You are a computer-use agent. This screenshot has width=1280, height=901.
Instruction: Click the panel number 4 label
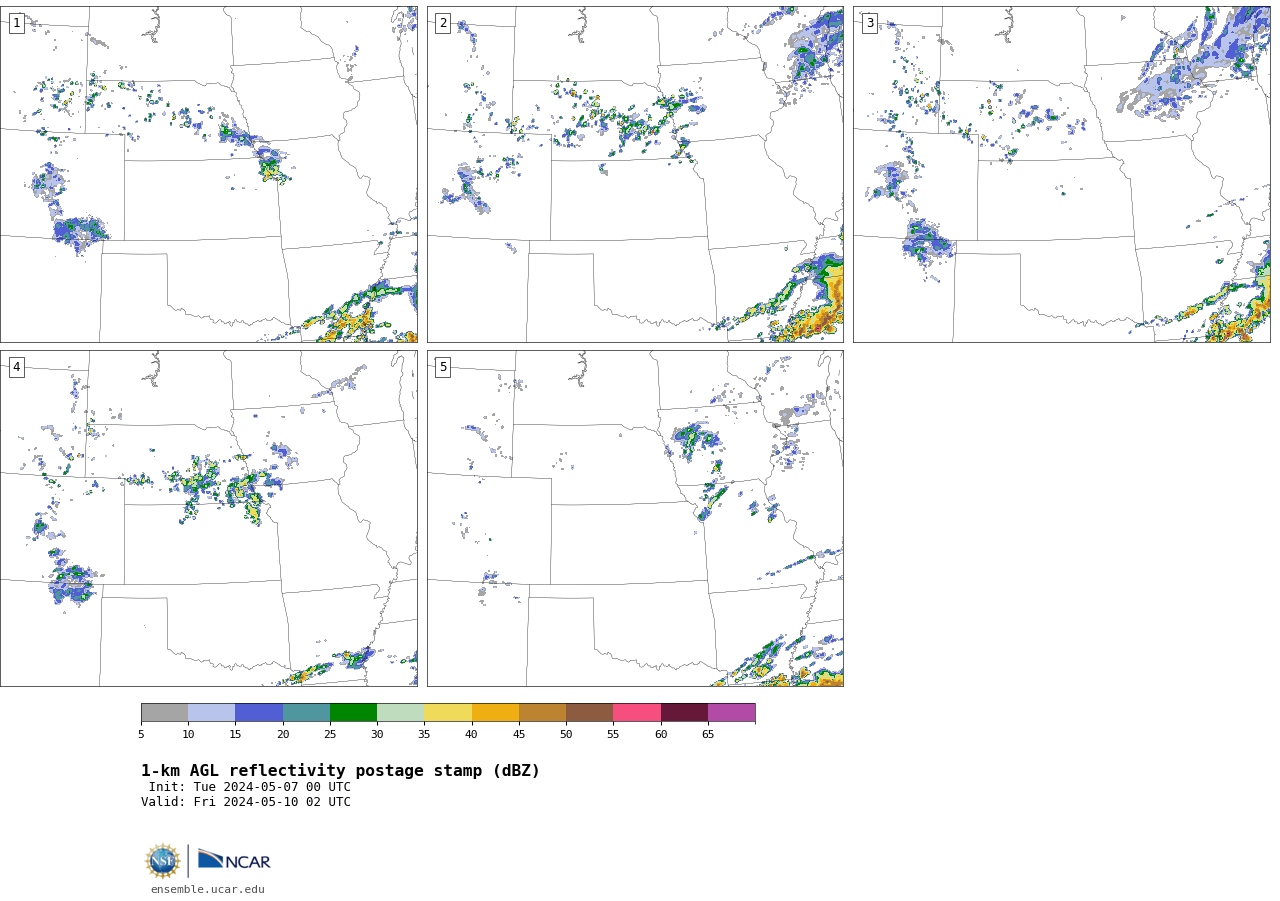point(16,367)
